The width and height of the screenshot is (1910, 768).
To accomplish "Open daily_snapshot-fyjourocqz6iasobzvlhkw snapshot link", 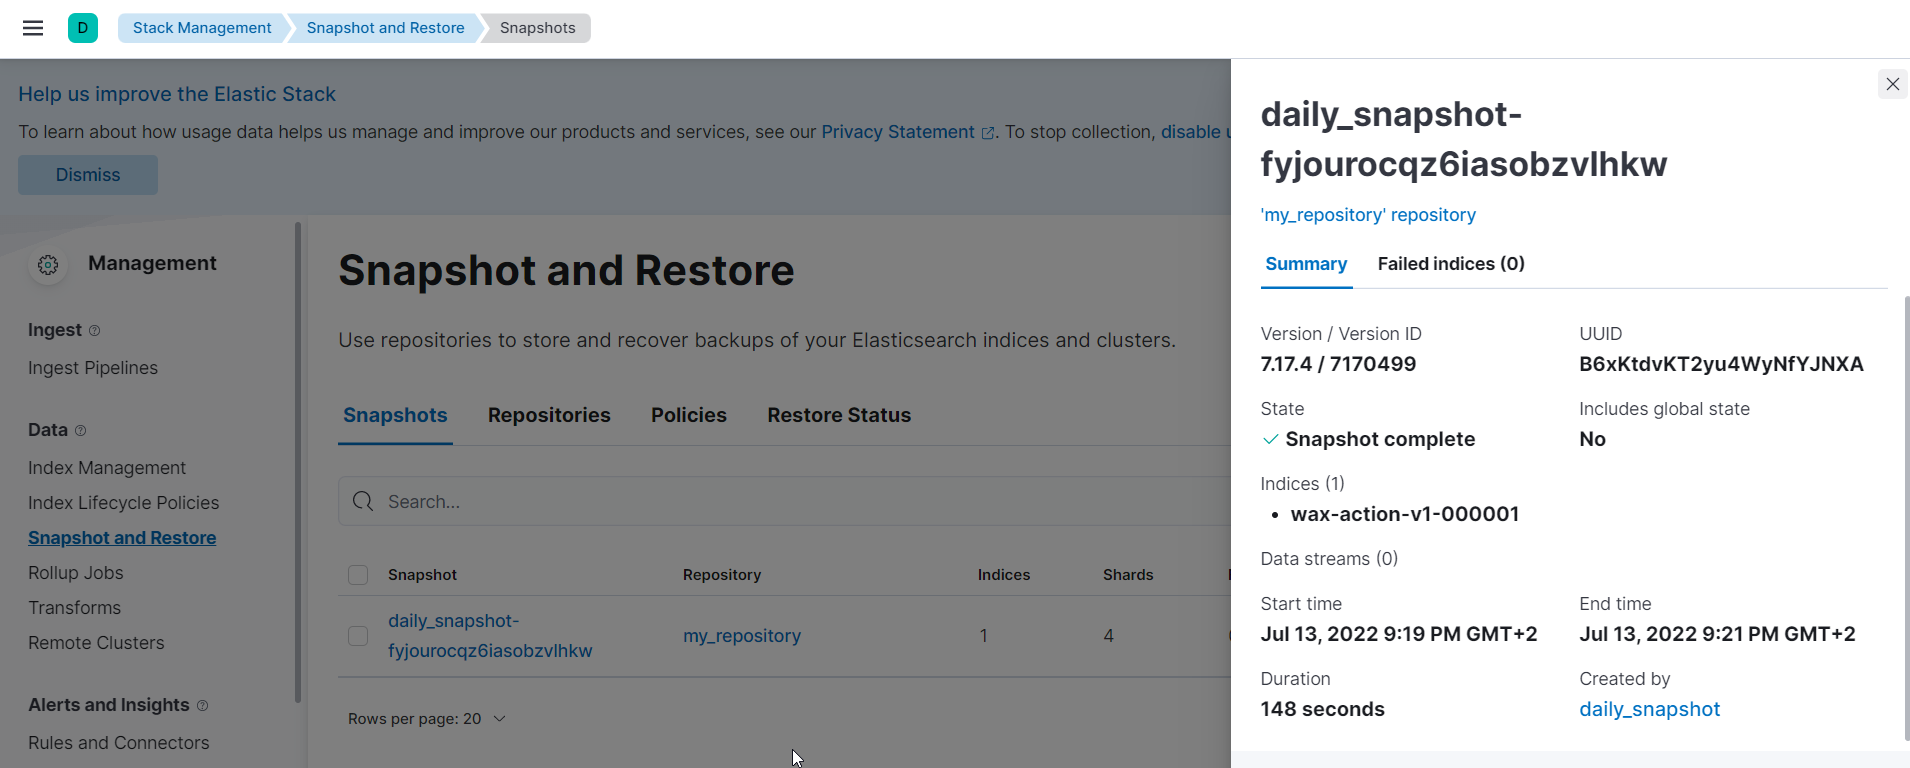I will pos(490,636).
